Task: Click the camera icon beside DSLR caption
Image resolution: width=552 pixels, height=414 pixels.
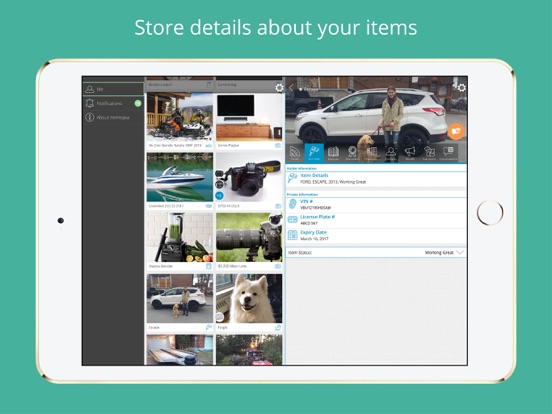Action: tap(278, 206)
